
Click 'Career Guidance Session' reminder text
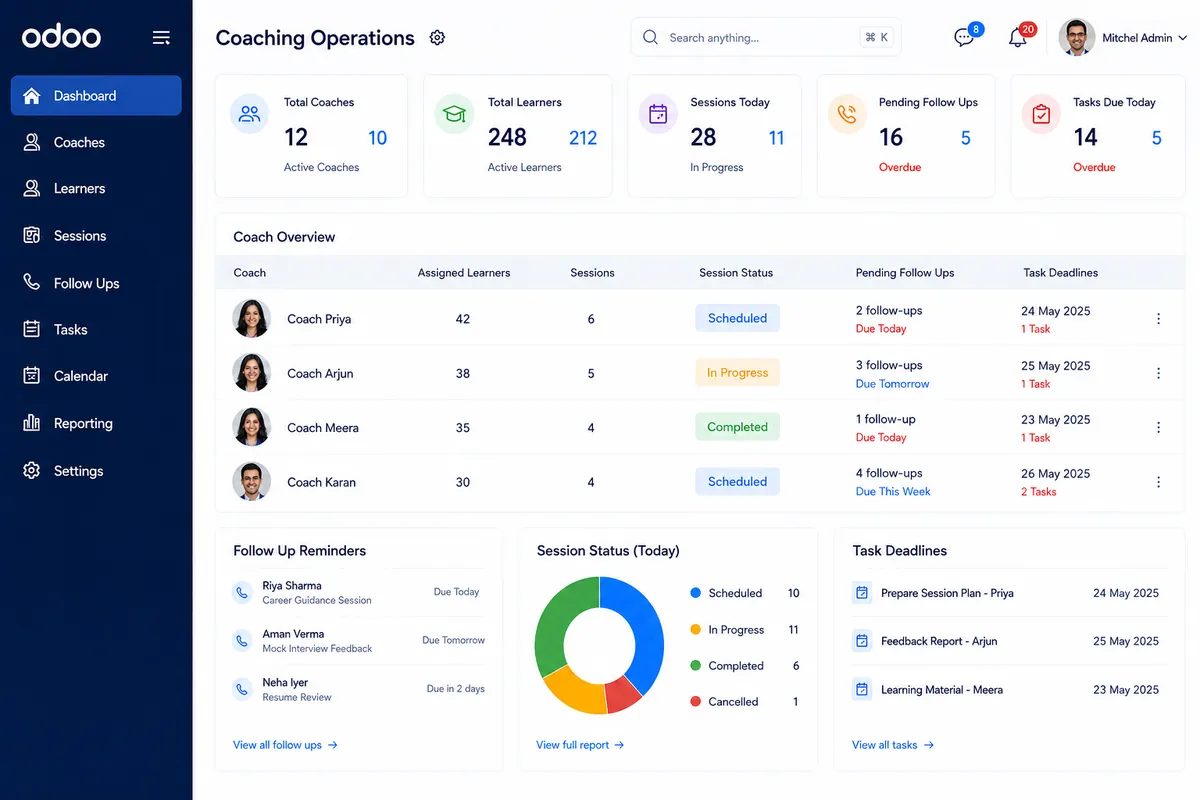[x=317, y=601]
